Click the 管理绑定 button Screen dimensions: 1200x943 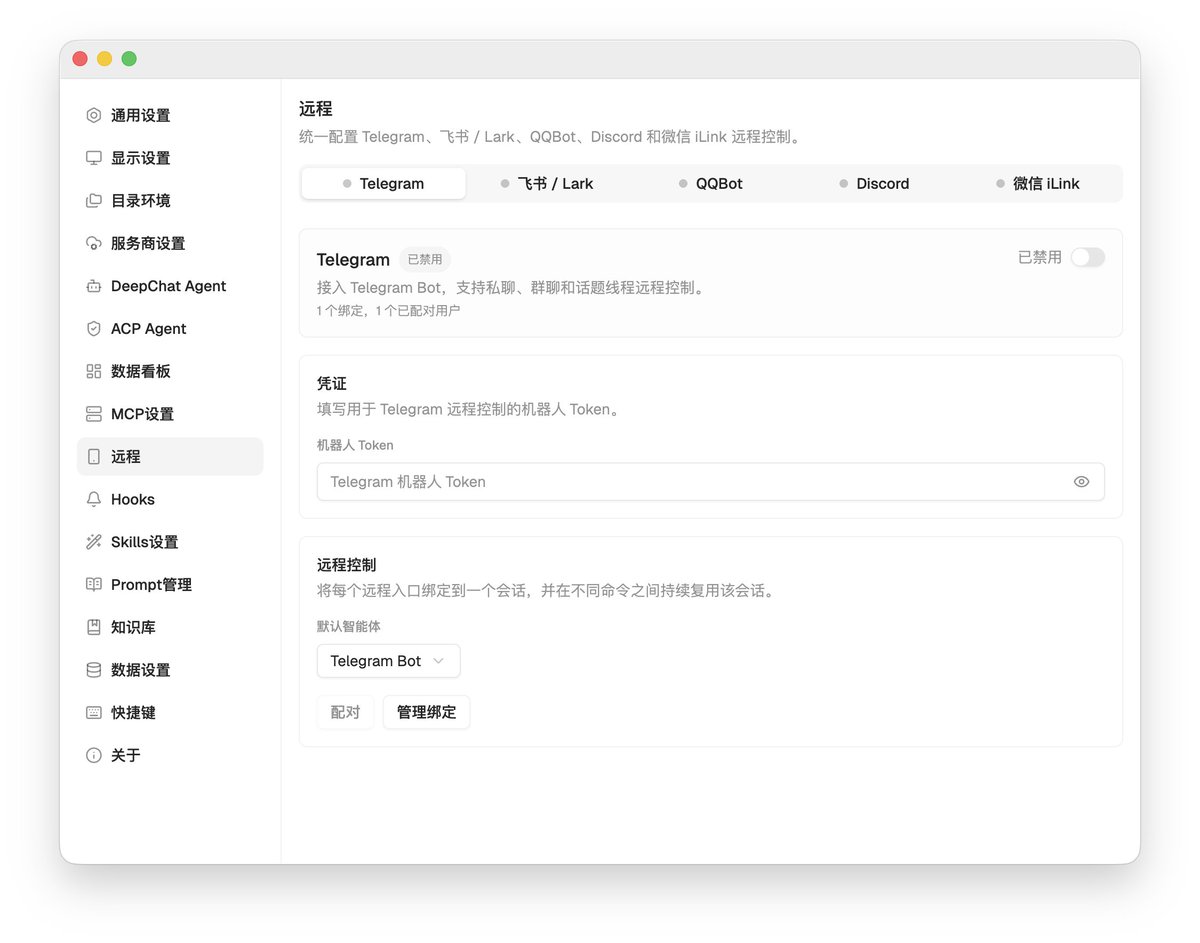[426, 712]
